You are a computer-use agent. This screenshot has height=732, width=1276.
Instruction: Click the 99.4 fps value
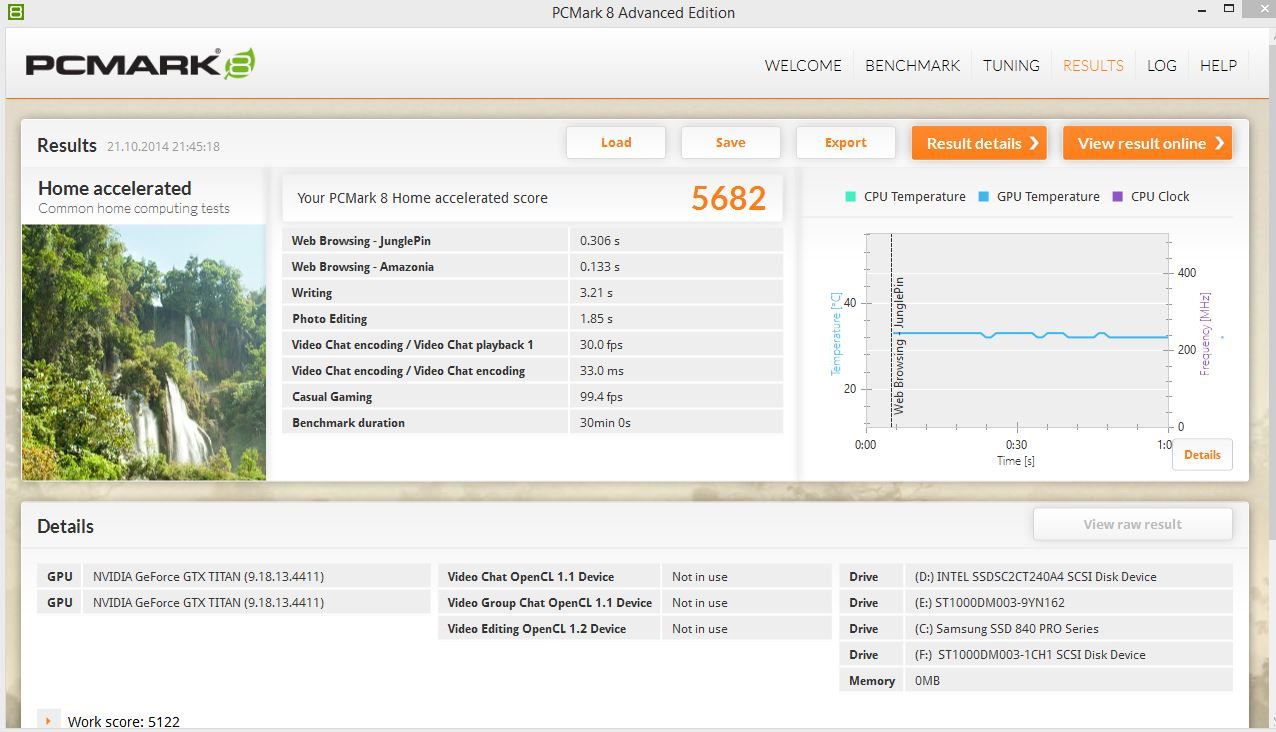[x=601, y=397]
